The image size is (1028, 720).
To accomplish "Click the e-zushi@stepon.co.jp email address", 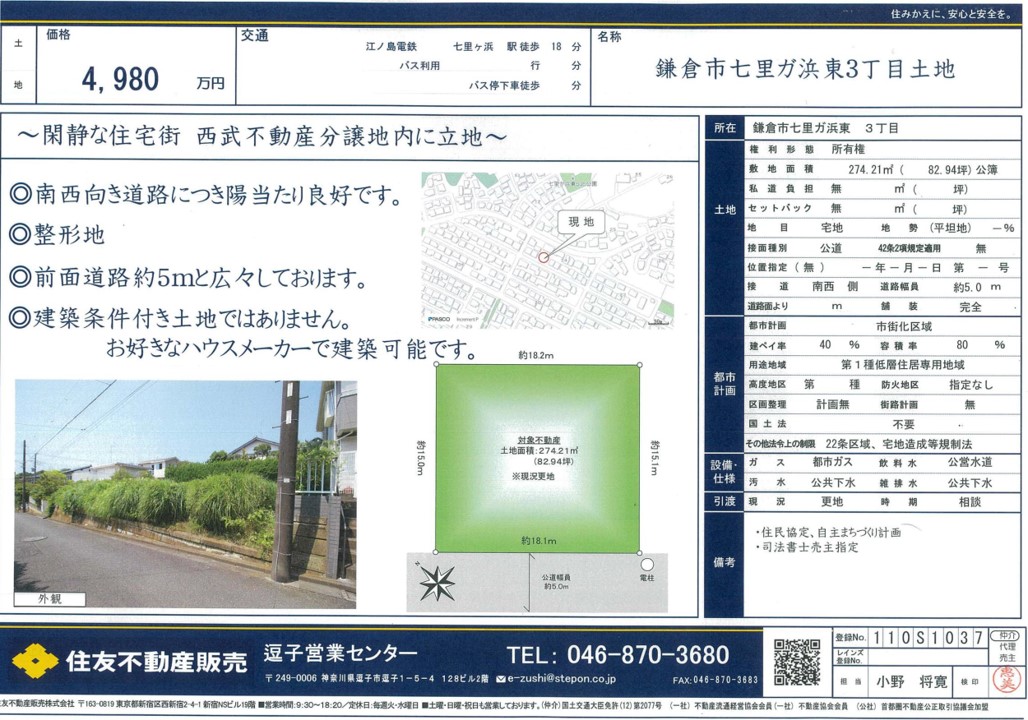I will click(x=561, y=679).
